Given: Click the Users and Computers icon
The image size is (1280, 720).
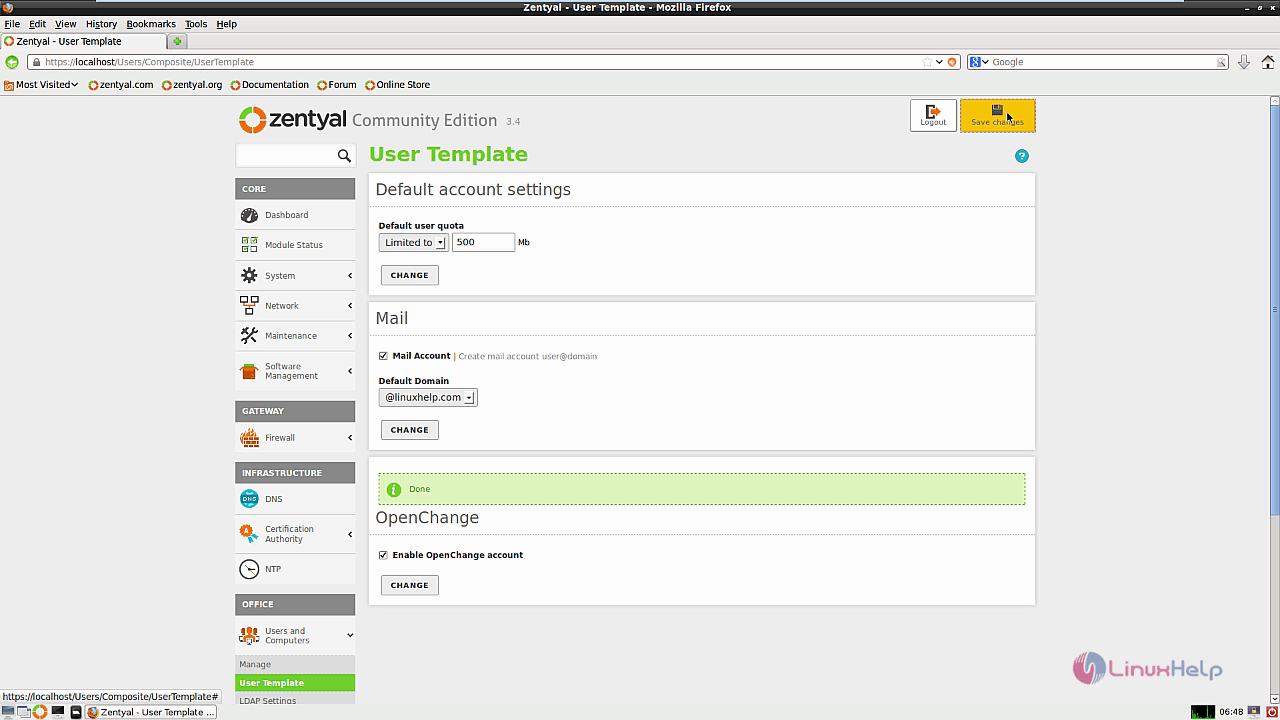Looking at the screenshot, I should (x=249, y=635).
